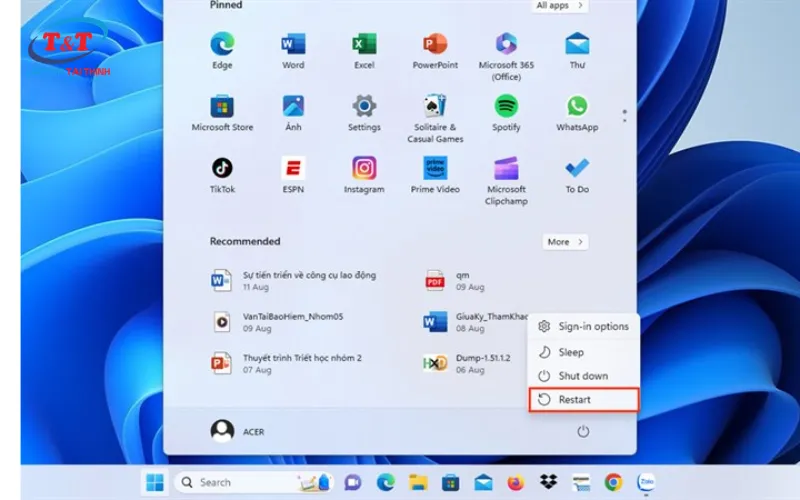Choose Sleep in the power menu
The height and width of the screenshot is (500, 800).
coord(584,352)
